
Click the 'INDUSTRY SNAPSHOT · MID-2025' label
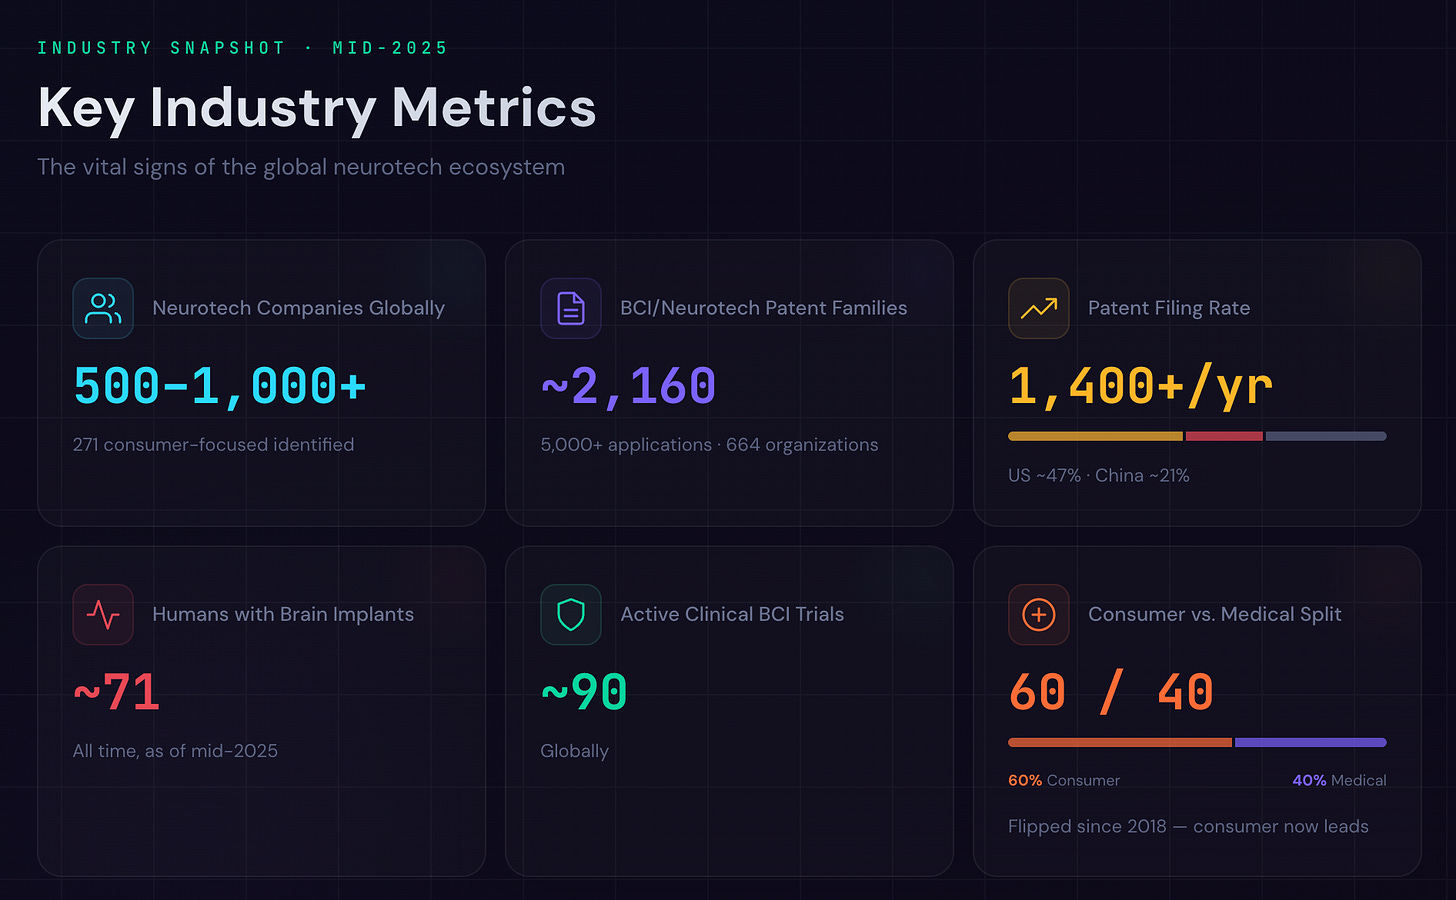pyautogui.click(x=243, y=48)
